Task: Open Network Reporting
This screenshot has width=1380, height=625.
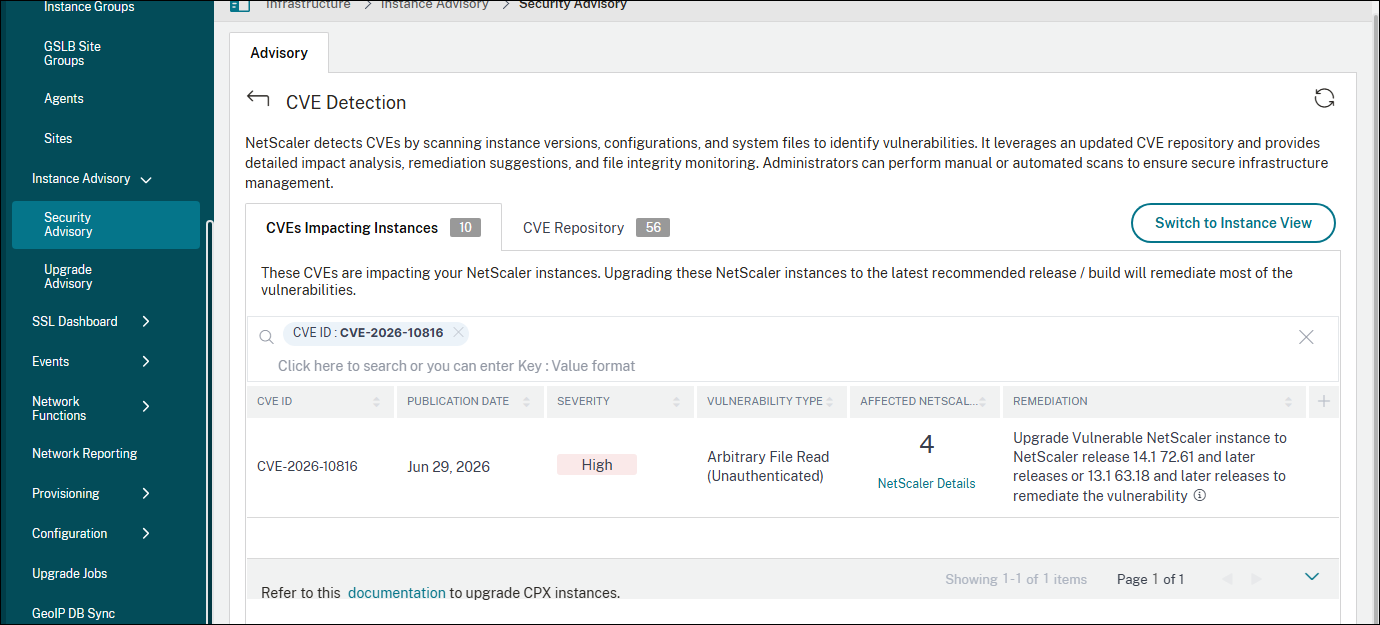Action: click(x=85, y=453)
